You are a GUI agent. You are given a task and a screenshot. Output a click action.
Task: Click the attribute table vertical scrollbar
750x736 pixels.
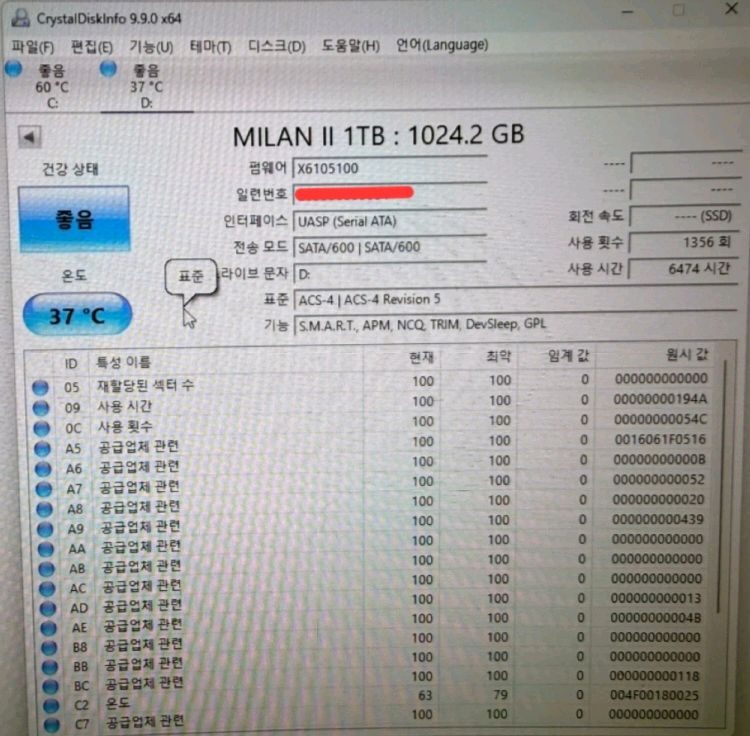[x=722, y=485]
